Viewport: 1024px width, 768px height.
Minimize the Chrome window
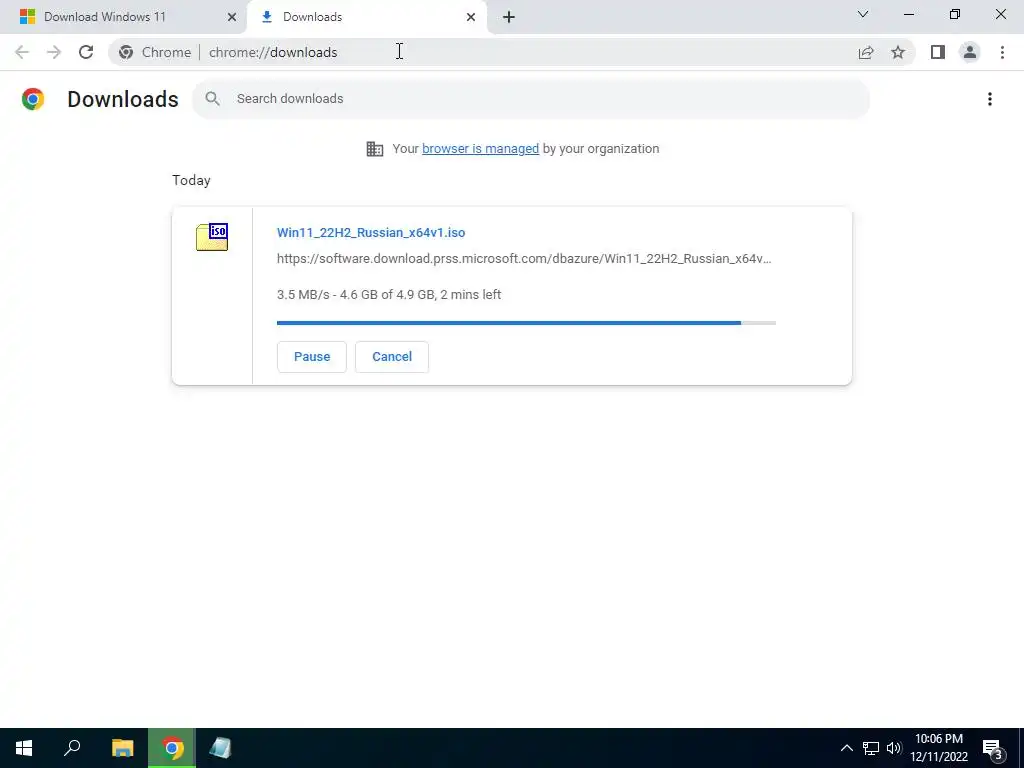pos(909,14)
